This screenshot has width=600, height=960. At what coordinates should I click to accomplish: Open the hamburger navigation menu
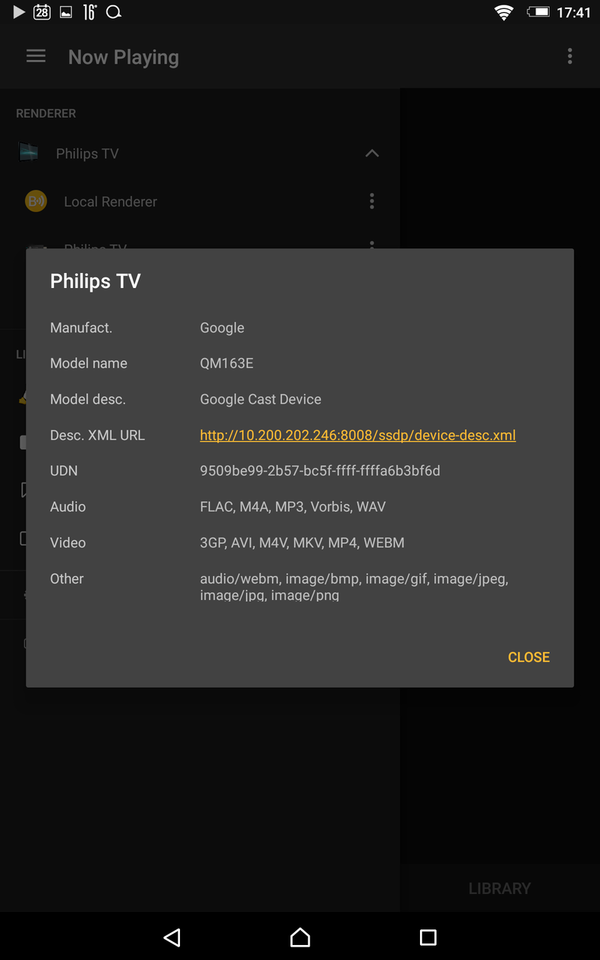pos(36,56)
